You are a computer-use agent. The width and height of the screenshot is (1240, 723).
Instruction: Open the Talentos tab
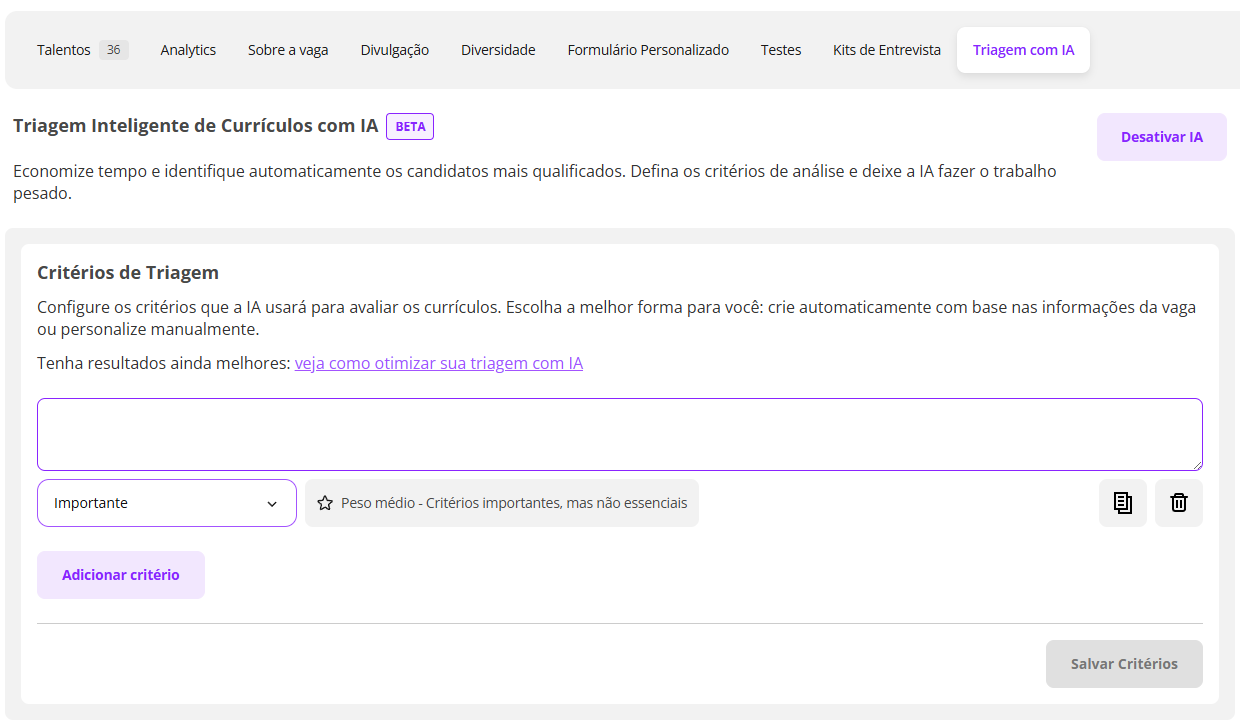(82, 50)
